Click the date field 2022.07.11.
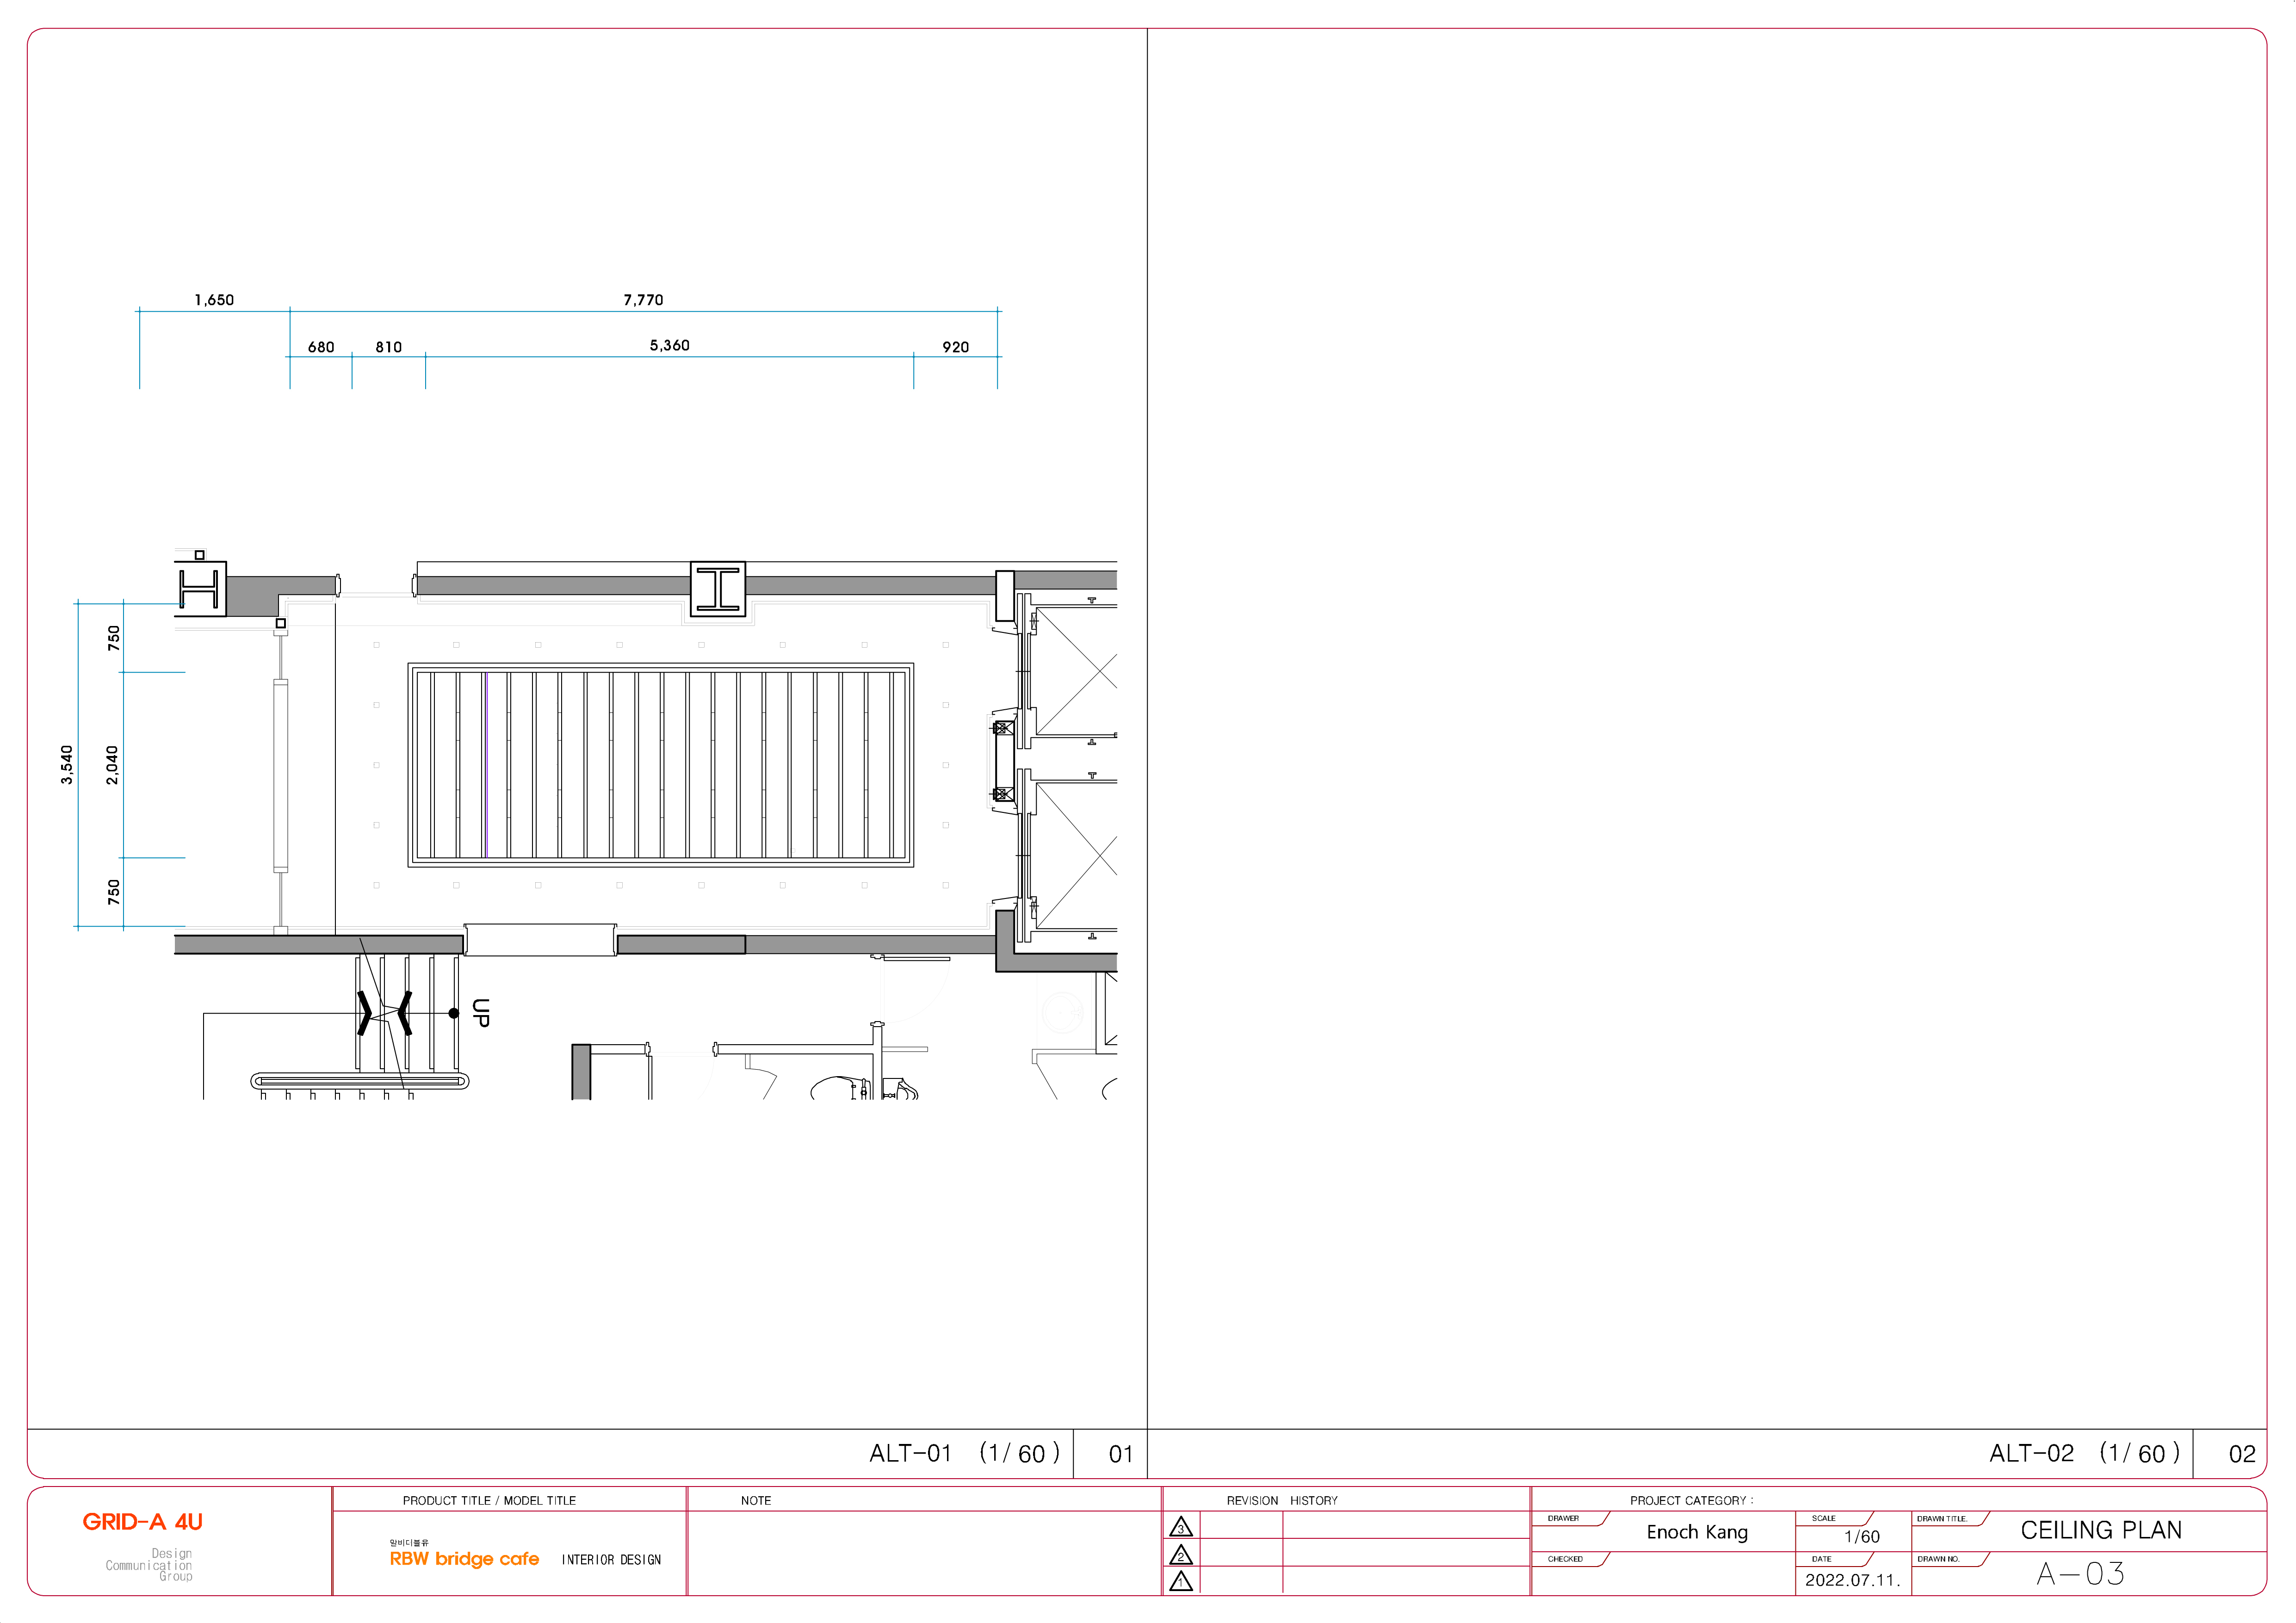Image resolution: width=2296 pixels, height=1623 pixels. point(1852,1580)
